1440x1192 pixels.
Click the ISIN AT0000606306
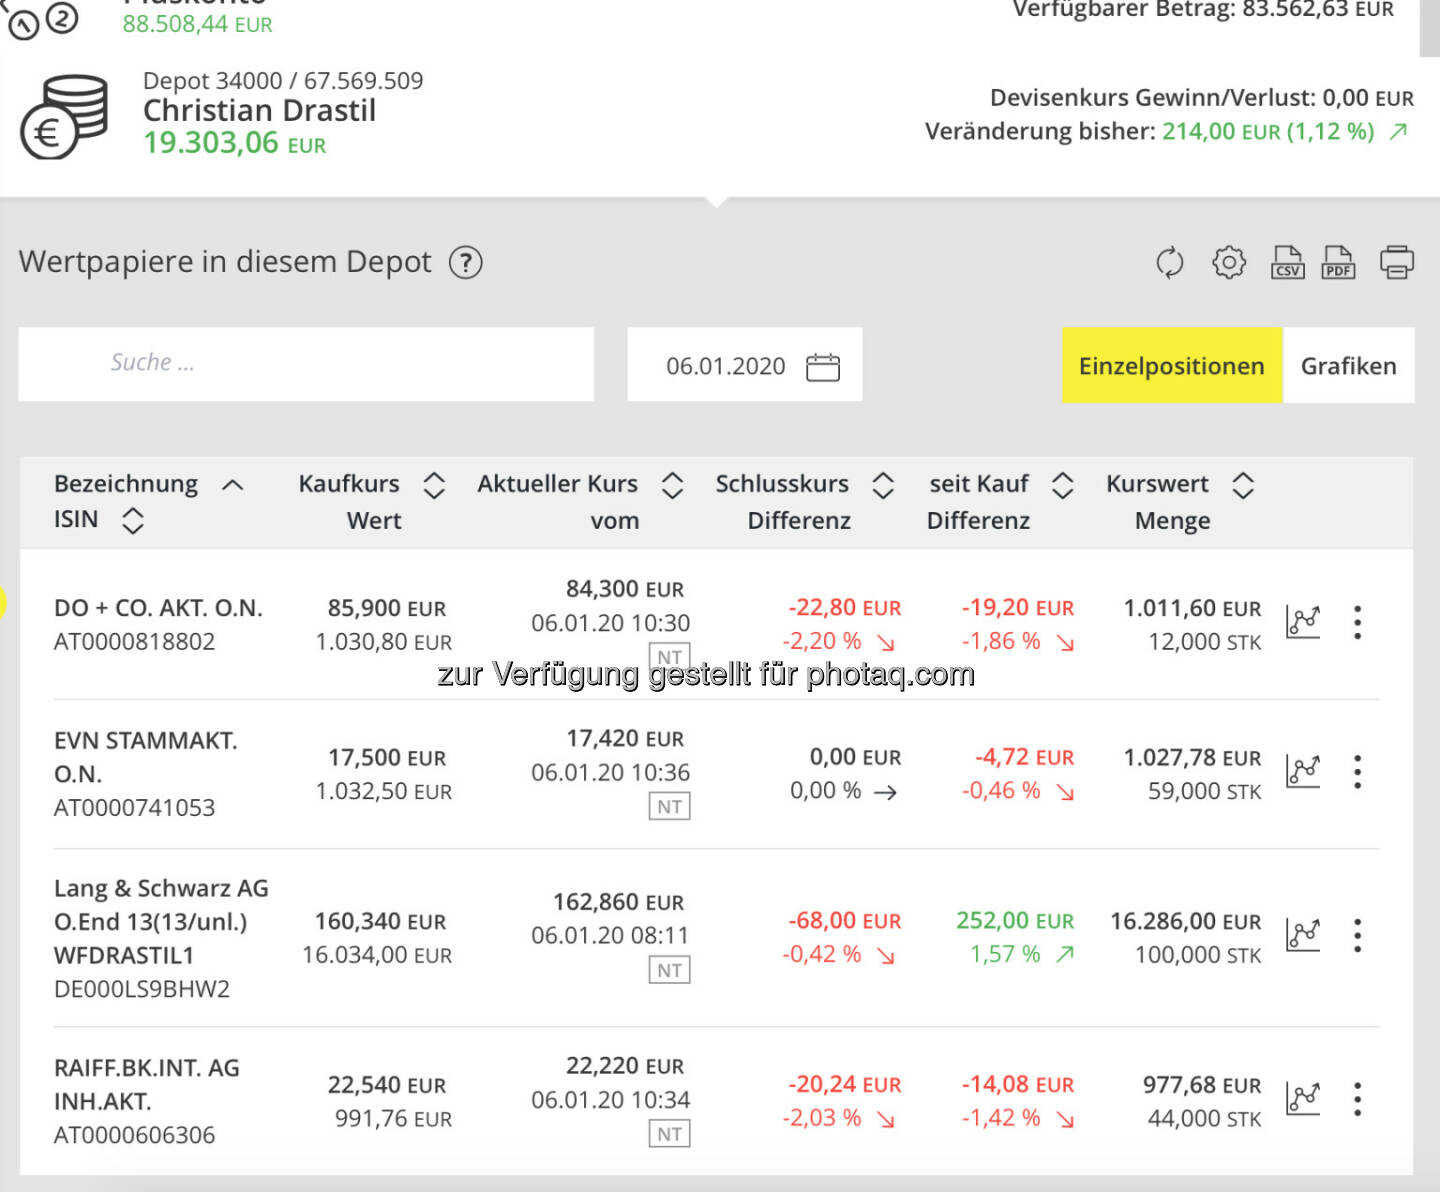(x=135, y=1135)
